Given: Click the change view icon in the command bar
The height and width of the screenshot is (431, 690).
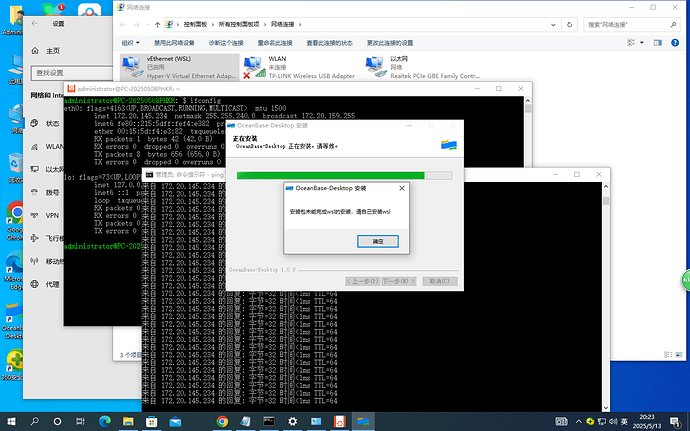Looking at the screenshot, I should click(x=631, y=42).
